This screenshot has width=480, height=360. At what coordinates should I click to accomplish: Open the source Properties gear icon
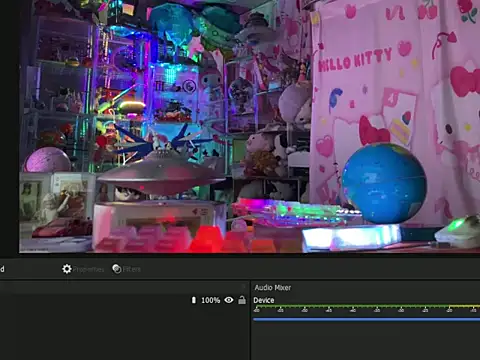(x=67, y=269)
